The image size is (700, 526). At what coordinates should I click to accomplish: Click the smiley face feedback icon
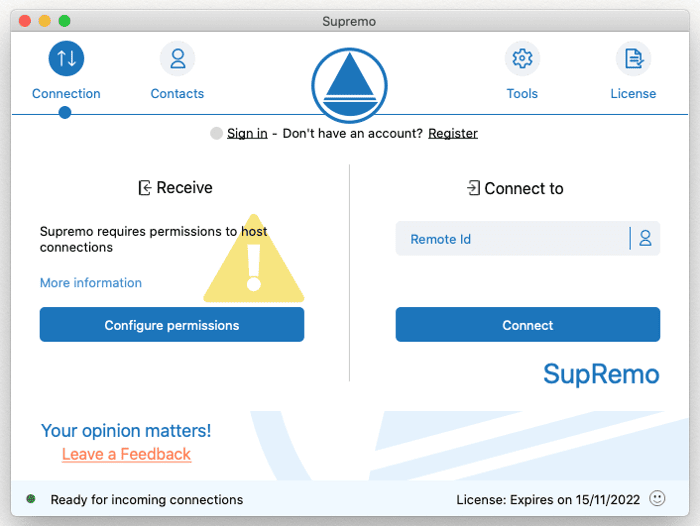coord(657,498)
